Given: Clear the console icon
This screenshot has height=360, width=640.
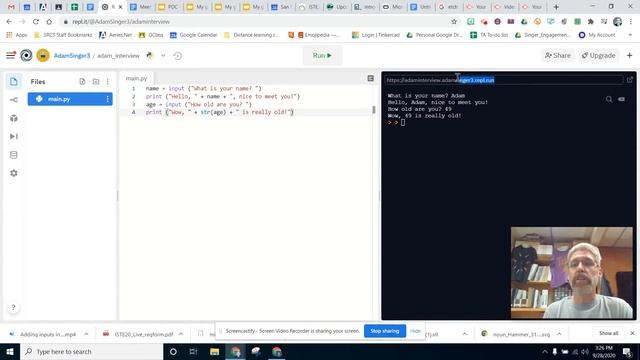Looking at the screenshot, I should (622, 99).
